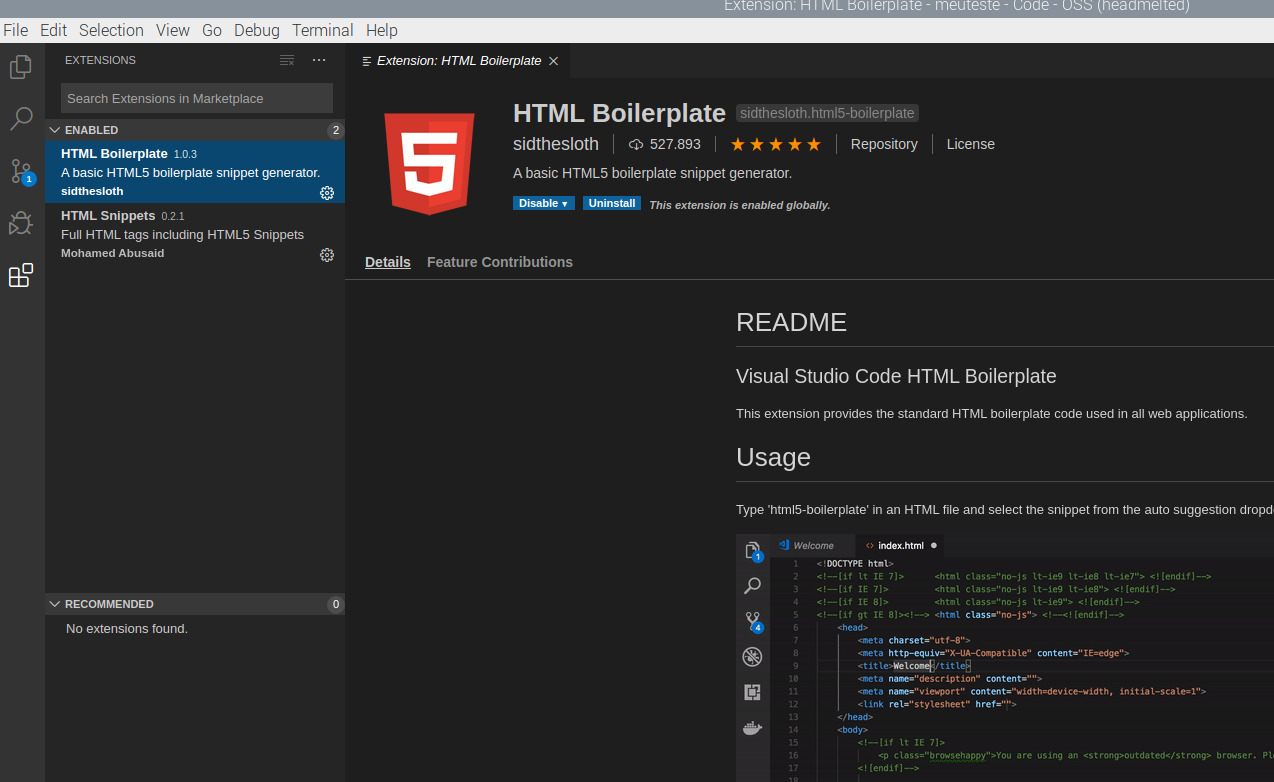Click 'Visual Studio Code HTML Boilerplate' heading
The height and width of the screenshot is (782, 1274).
896,376
